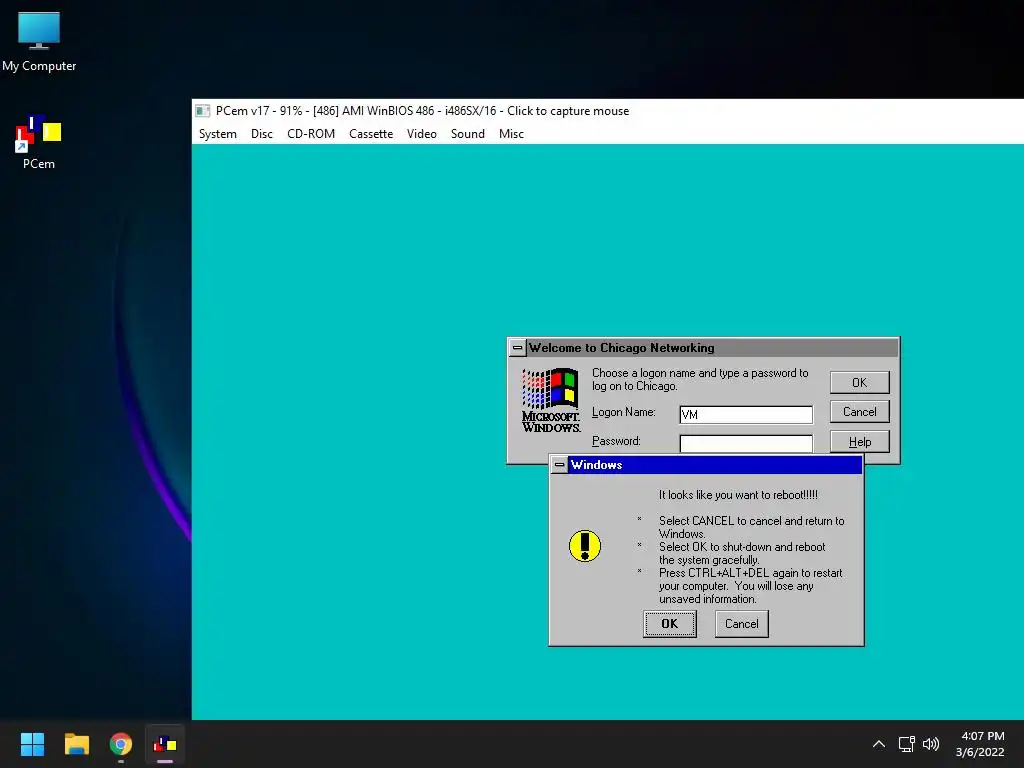Open the CD-ROM menu in PCem

coord(311,134)
